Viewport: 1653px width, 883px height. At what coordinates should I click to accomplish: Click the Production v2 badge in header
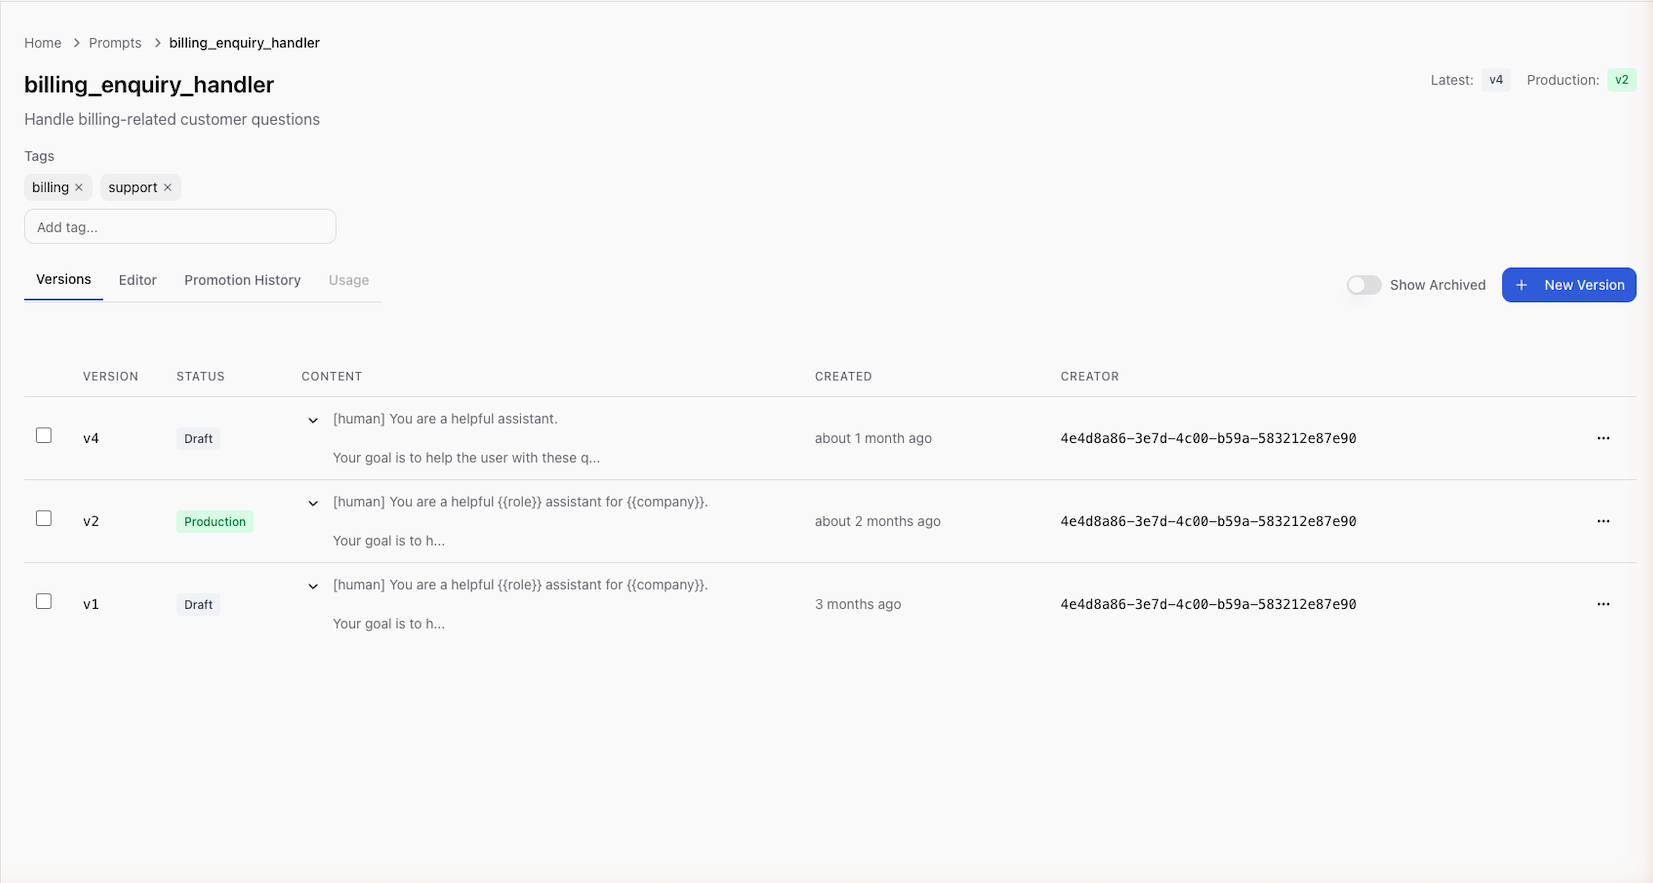coord(1621,80)
